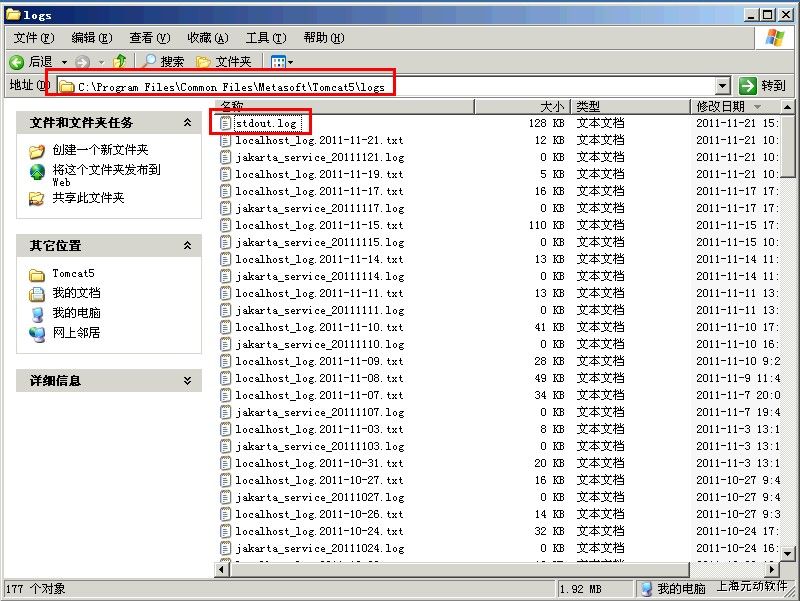Collapse the 其它位置 panel
The image size is (800, 601).
click(187, 246)
